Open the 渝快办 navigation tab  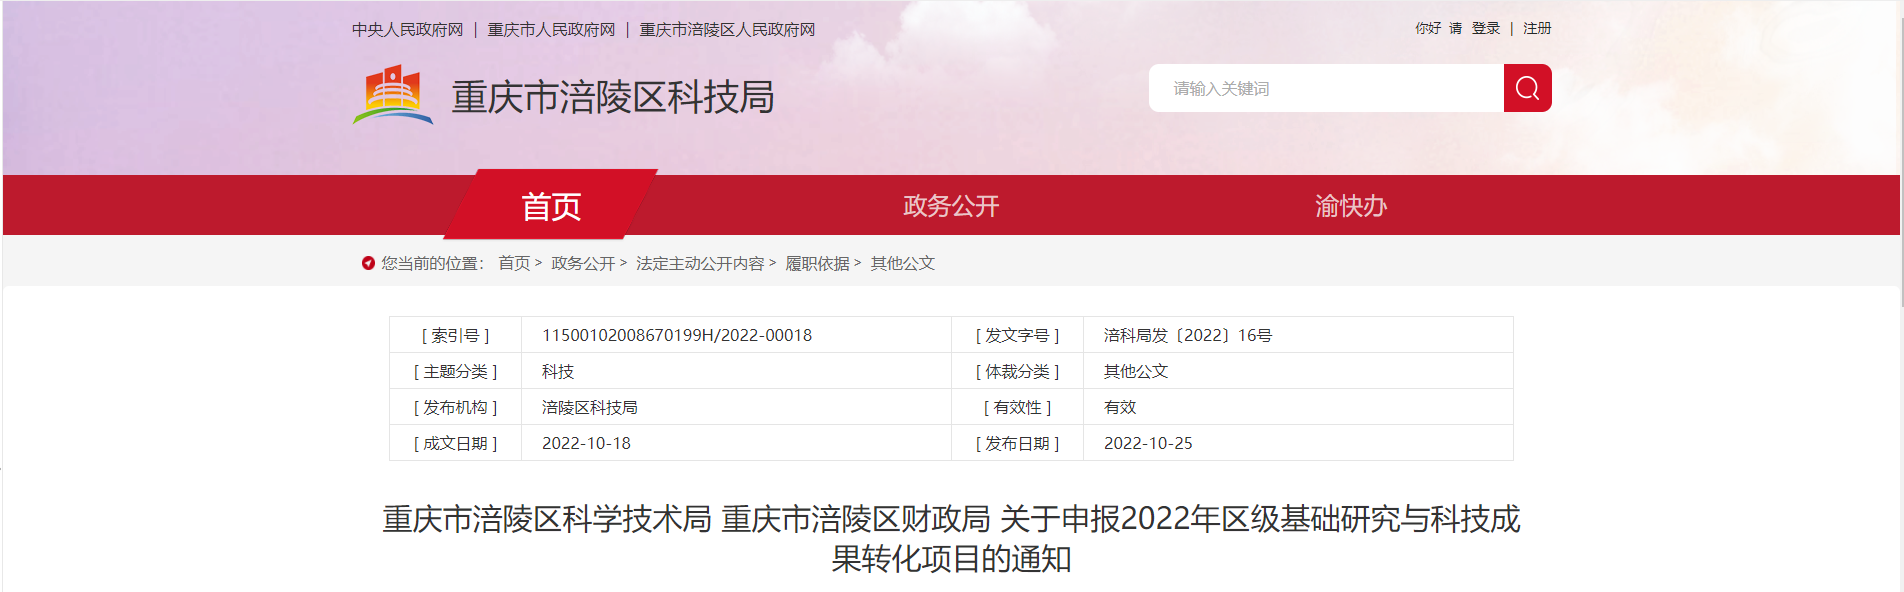click(1350, 206)
